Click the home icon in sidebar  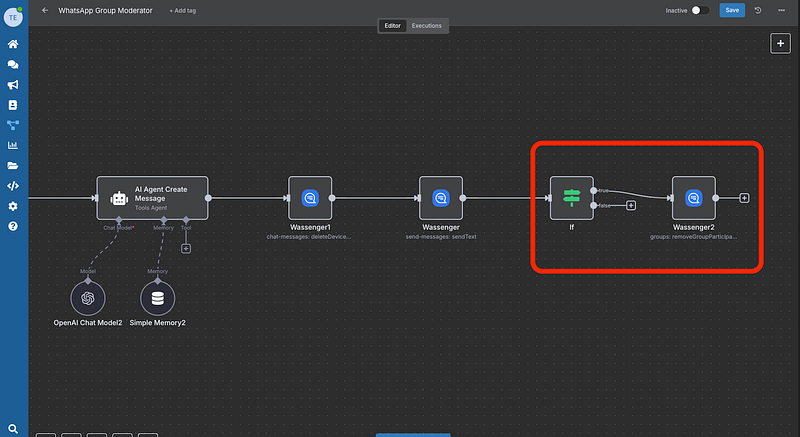pyautogui.click(x=13, y=45)
